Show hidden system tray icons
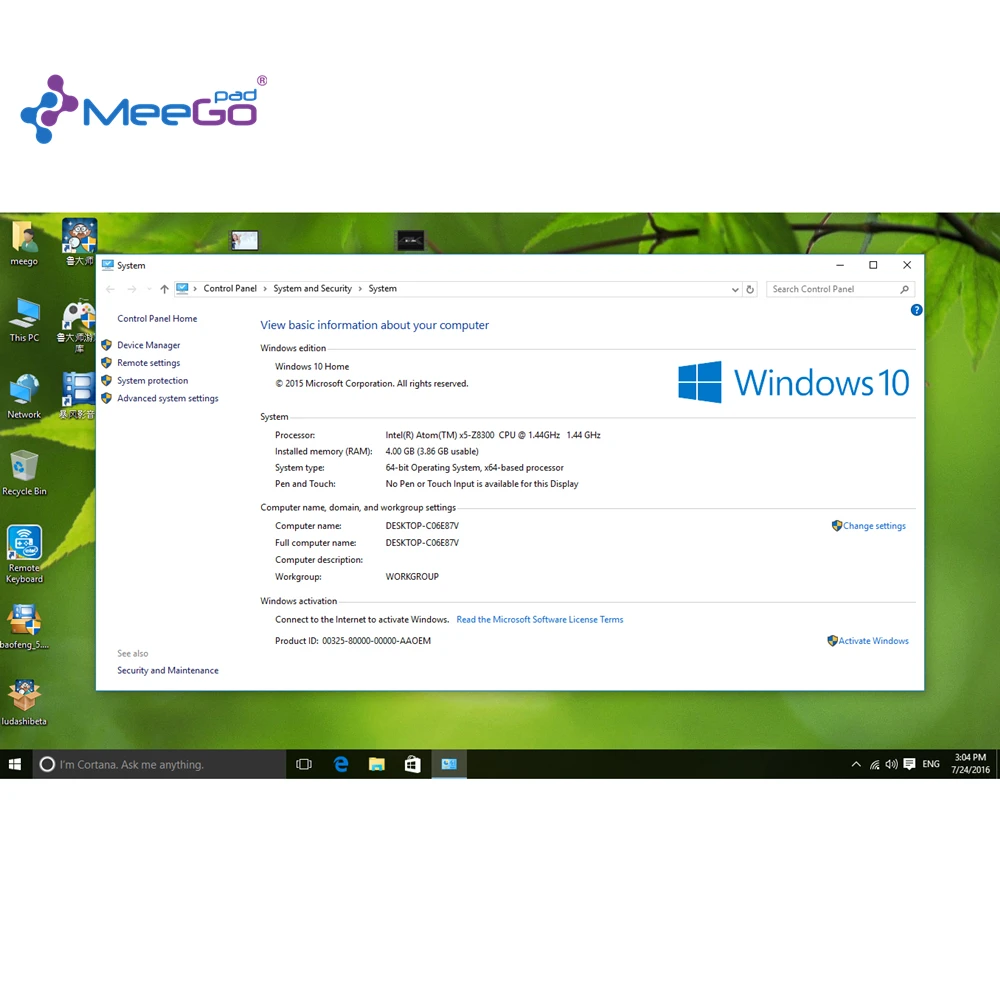Image resolution: width=1000 pixels, height=1000 pixels. pos(856,764)
